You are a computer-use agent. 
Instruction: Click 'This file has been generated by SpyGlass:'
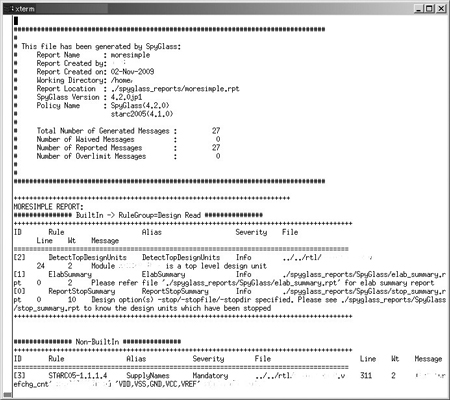point(101,47)
